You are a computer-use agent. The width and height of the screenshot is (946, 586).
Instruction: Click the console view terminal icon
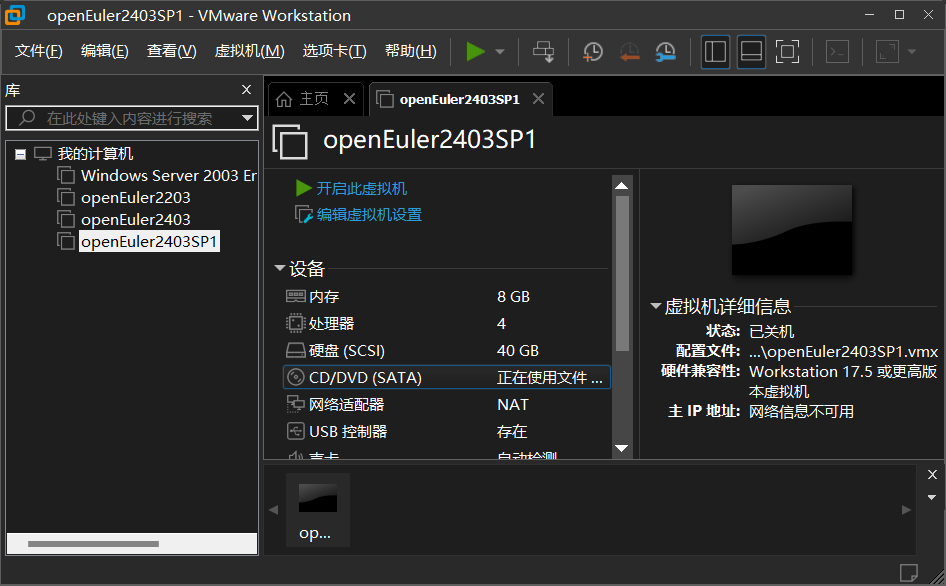(x=837, y=52)
